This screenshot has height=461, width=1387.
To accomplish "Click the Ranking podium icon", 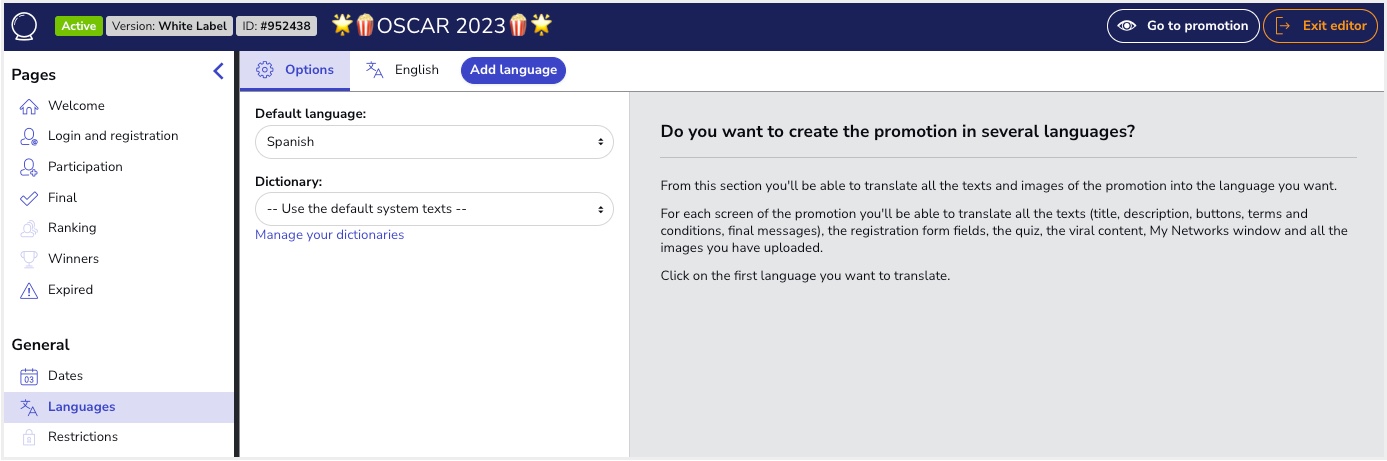I will [x=29, y=228].
